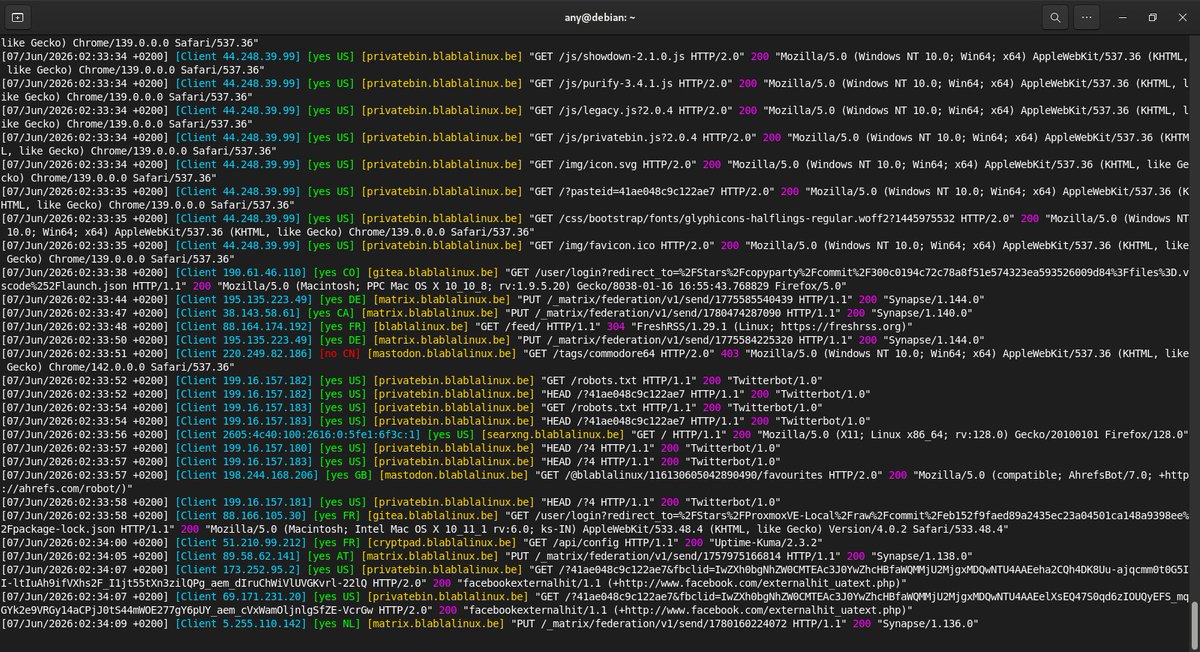Click the timestamp 07/Jun/2026:02:33:38
1200x652 pixels.
[68, 272]
